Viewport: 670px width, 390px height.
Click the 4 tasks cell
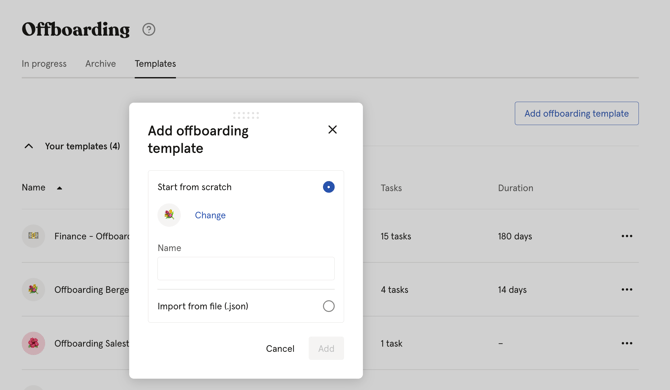(x=394, y=290)
